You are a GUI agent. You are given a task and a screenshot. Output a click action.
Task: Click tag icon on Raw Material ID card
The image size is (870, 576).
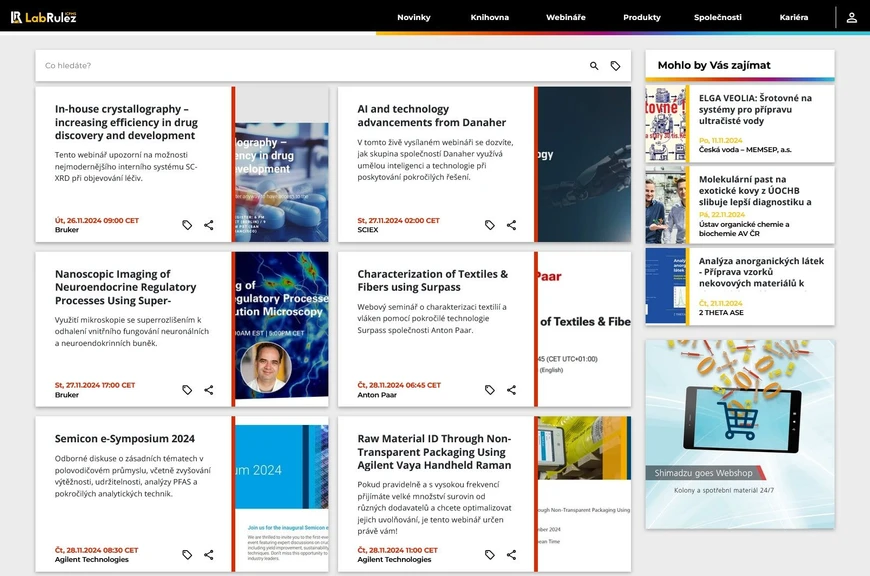coord(489,554)
